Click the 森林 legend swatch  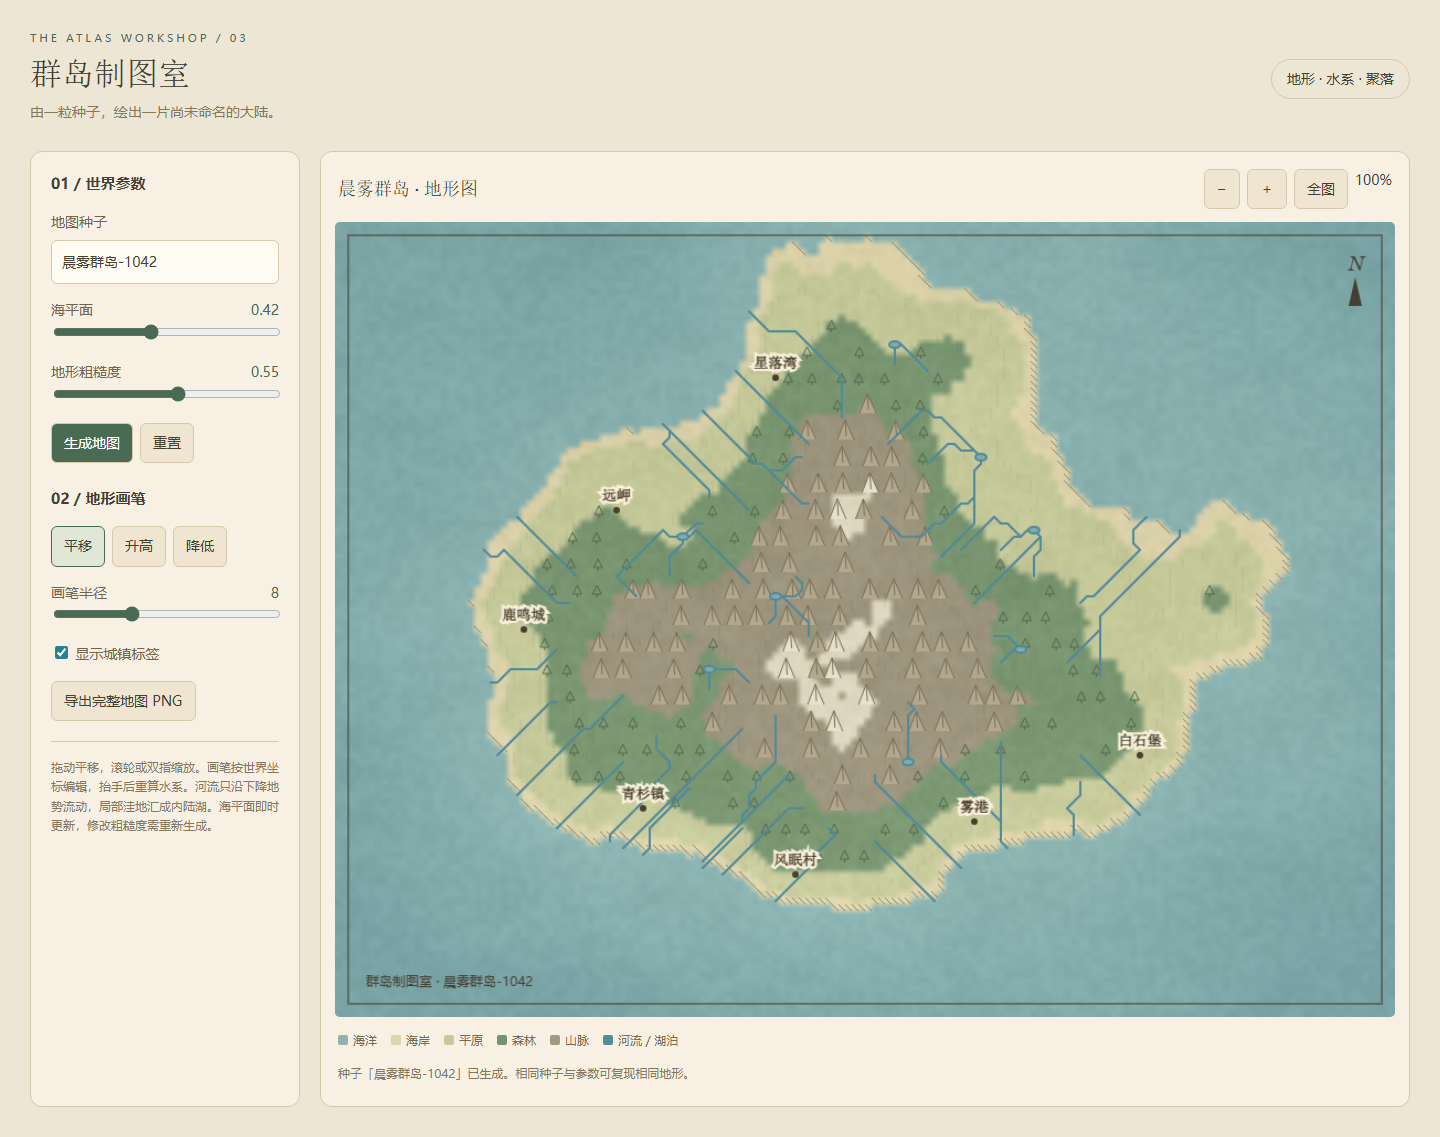(502, 1041)
